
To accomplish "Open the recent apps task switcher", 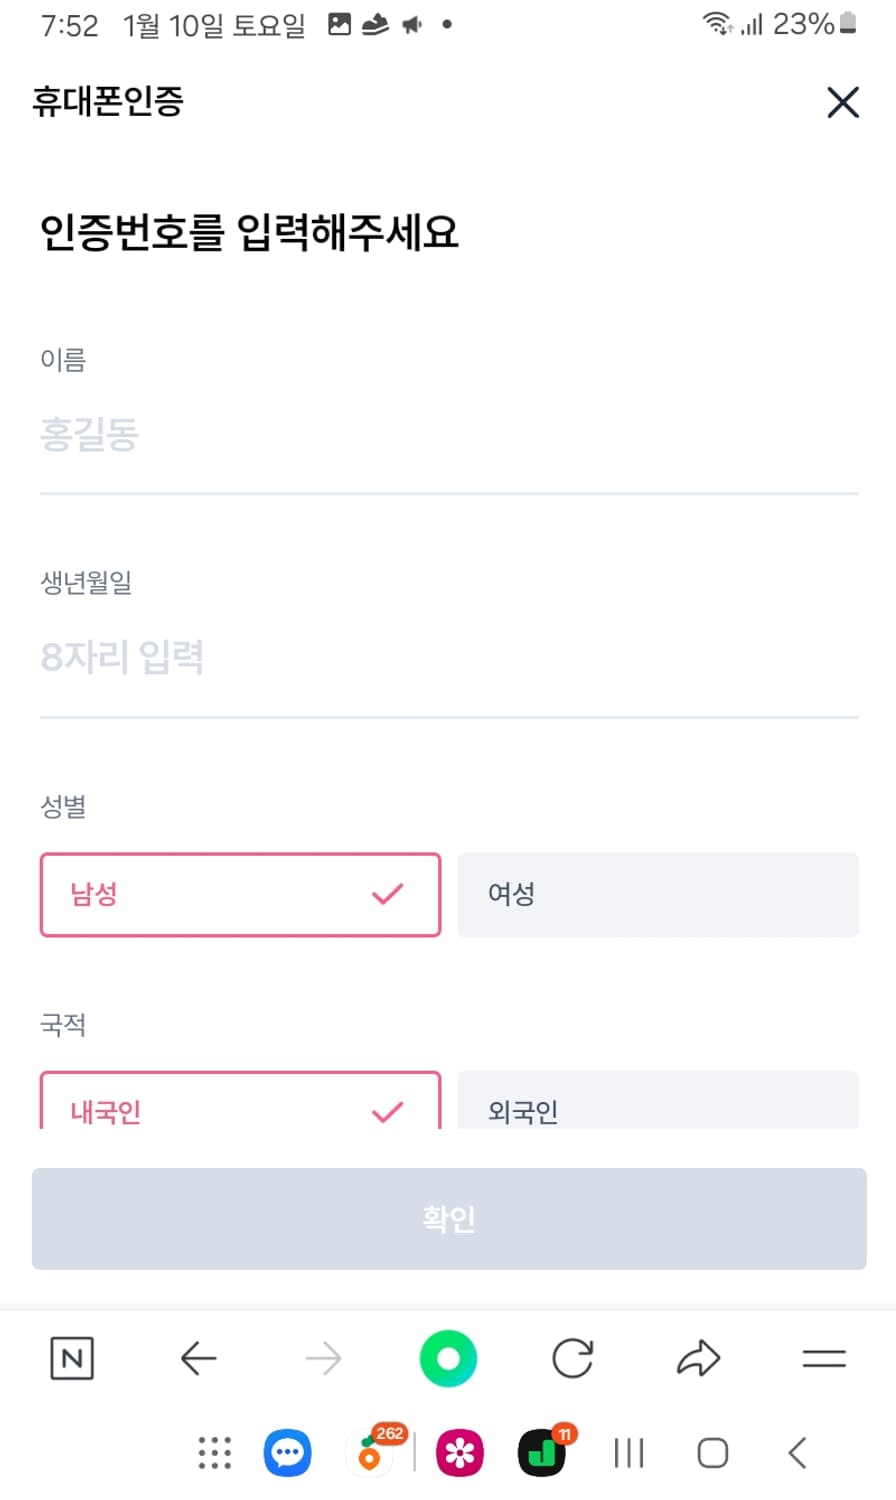I will point(628,1453).
